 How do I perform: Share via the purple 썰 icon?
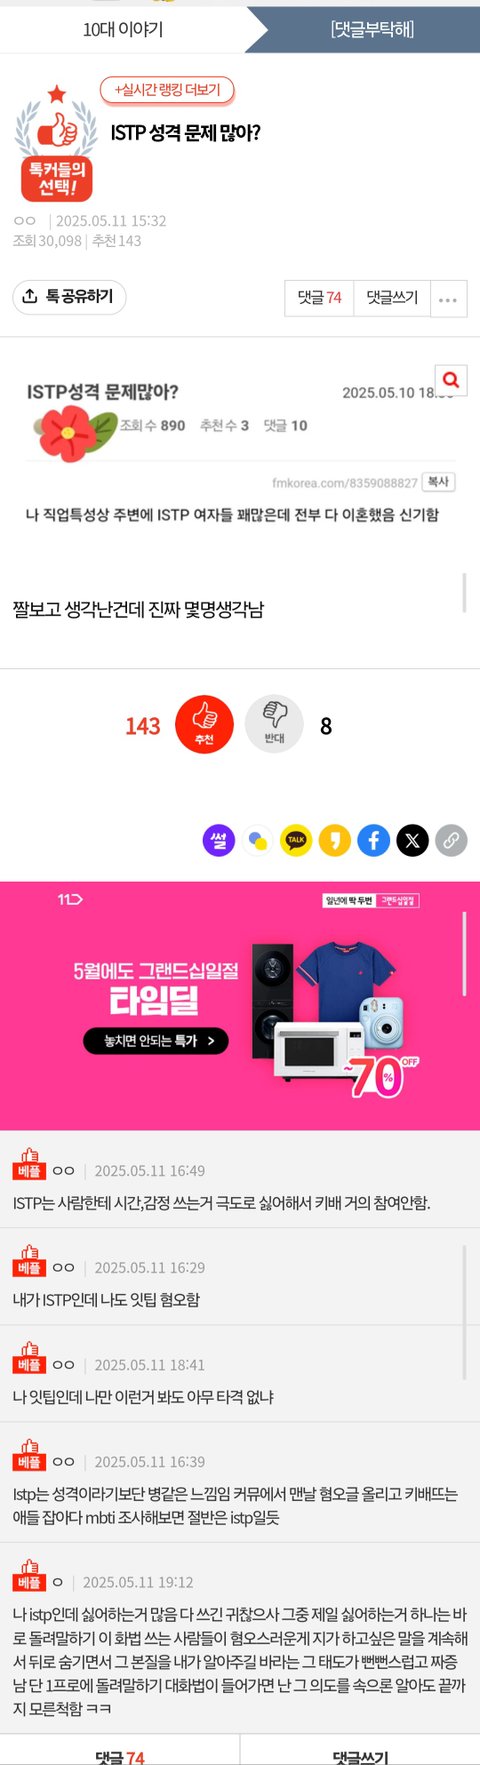click(218, 840)
